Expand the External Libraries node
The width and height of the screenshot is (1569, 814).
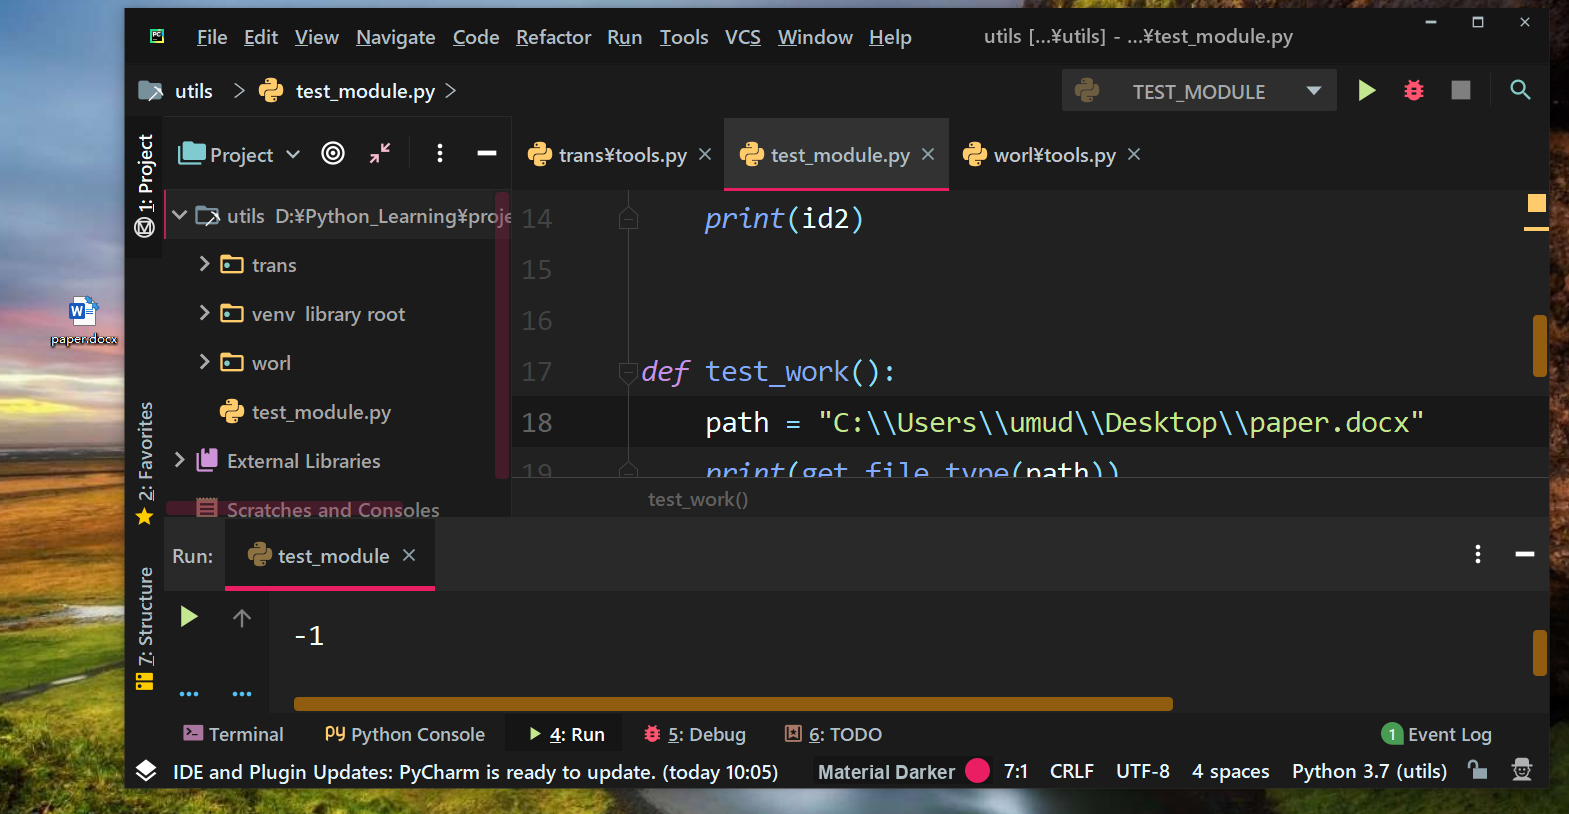[180, 460]
